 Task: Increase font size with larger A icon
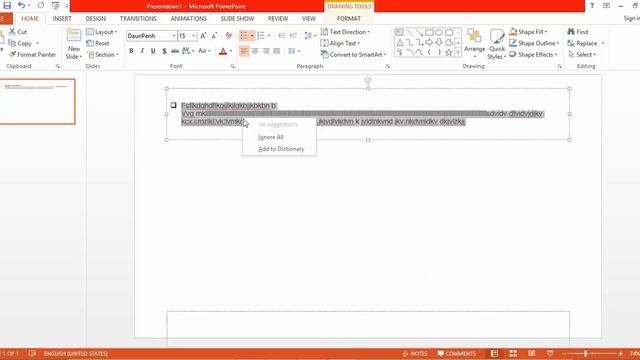coord(203,36)
